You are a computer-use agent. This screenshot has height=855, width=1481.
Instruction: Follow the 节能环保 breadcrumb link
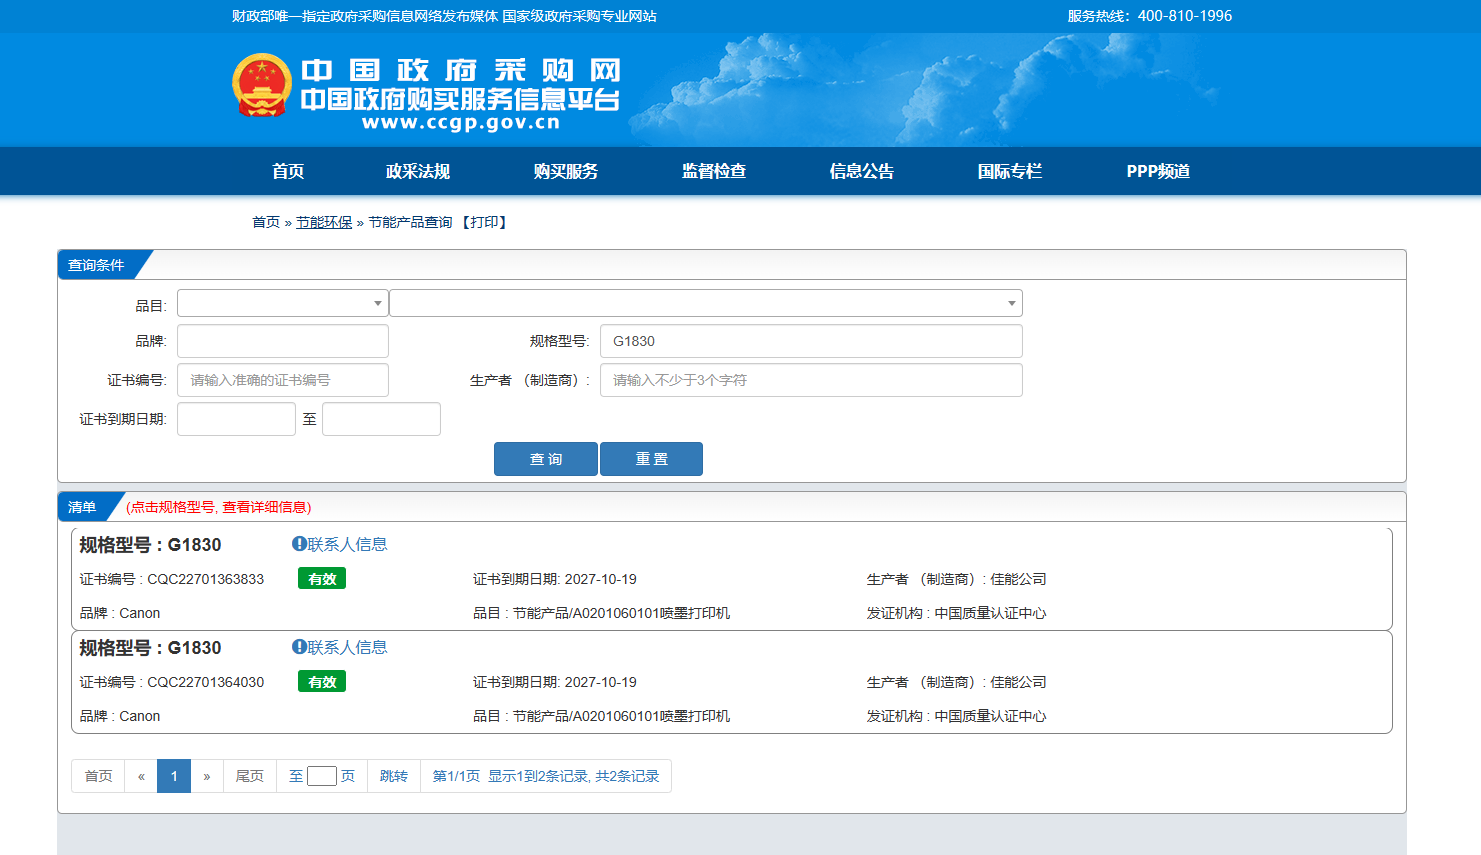coord(324,222)
